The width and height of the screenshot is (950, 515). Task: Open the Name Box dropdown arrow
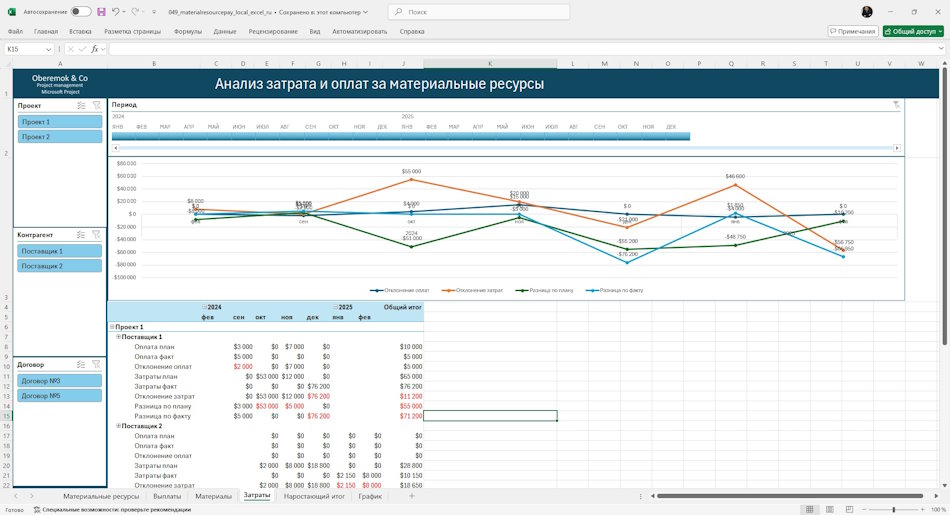pos(48,49)
